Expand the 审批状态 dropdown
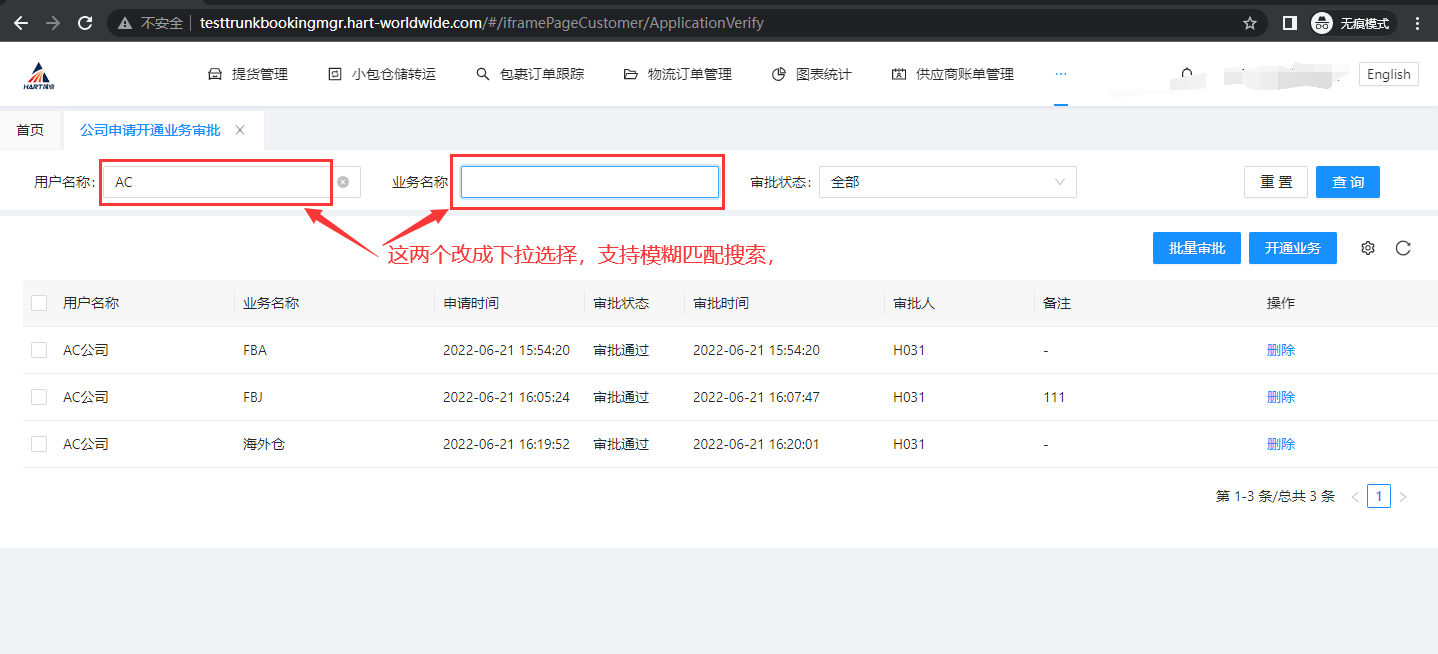This screenshot has height=654, width=1438. [x=947, y=182]
